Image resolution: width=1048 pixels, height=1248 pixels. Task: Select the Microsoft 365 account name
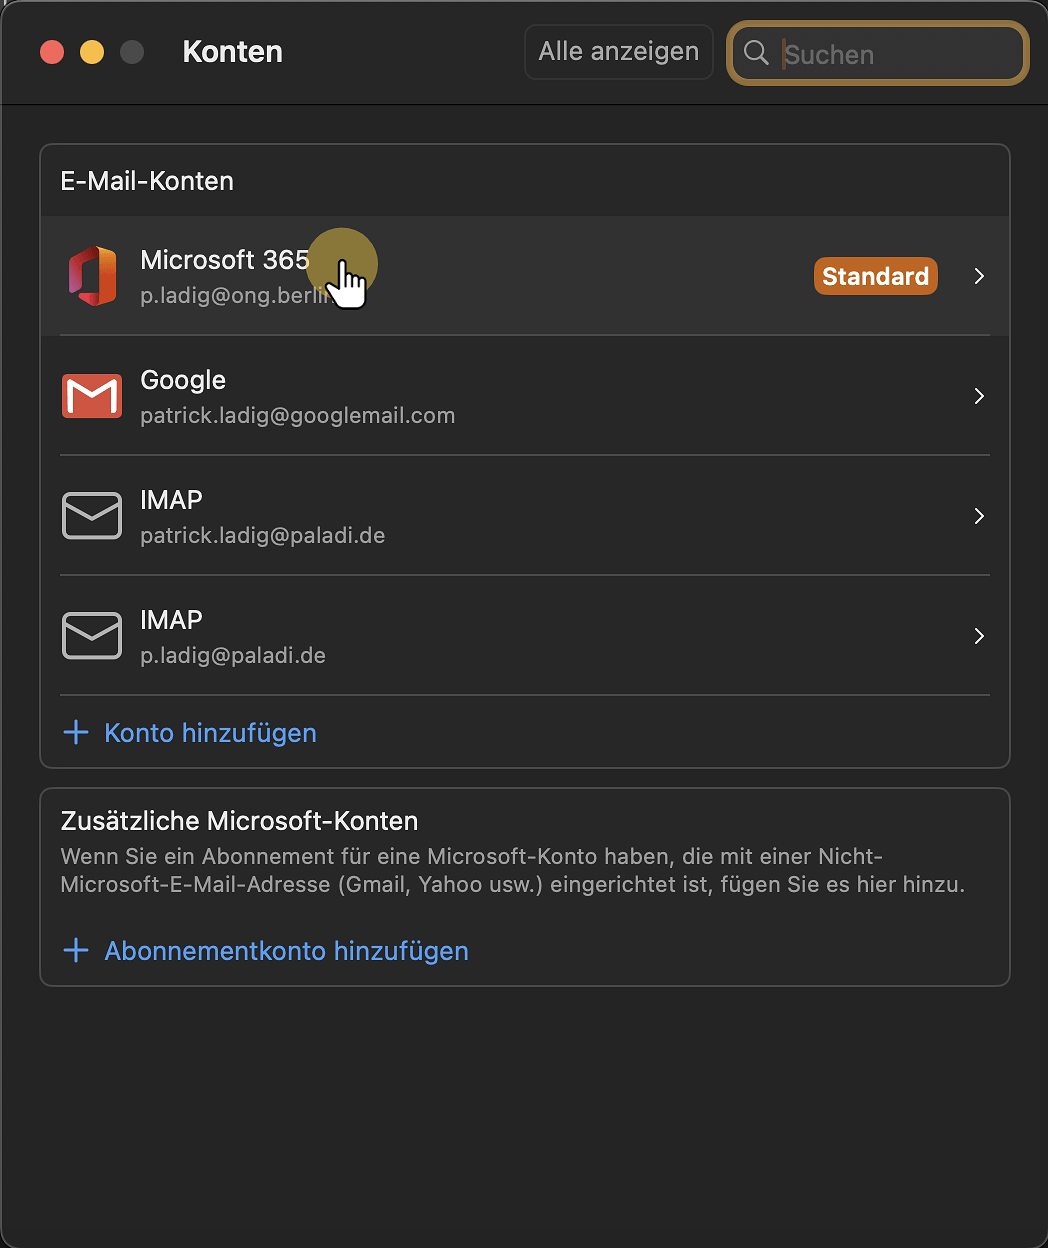[x=224, y=260]
